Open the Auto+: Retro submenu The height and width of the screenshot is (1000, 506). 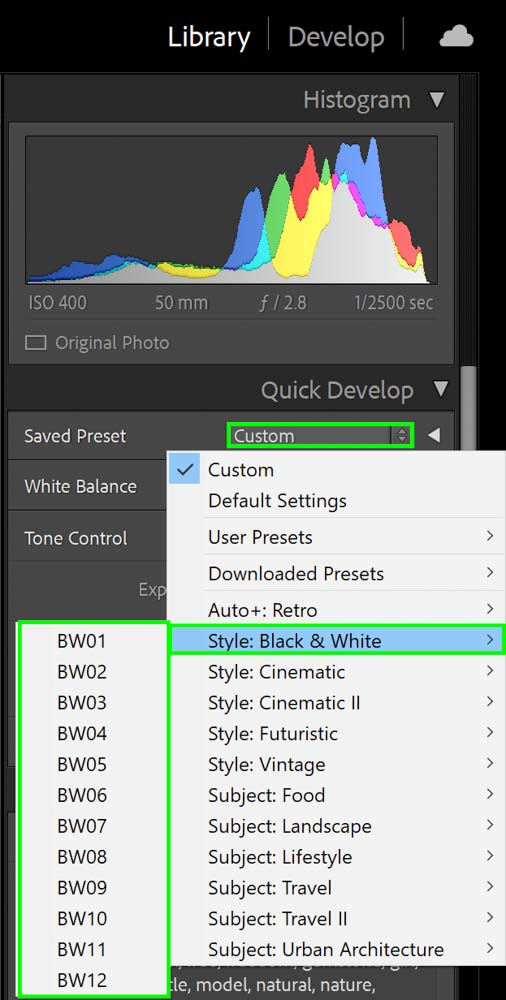pos(336,610)
